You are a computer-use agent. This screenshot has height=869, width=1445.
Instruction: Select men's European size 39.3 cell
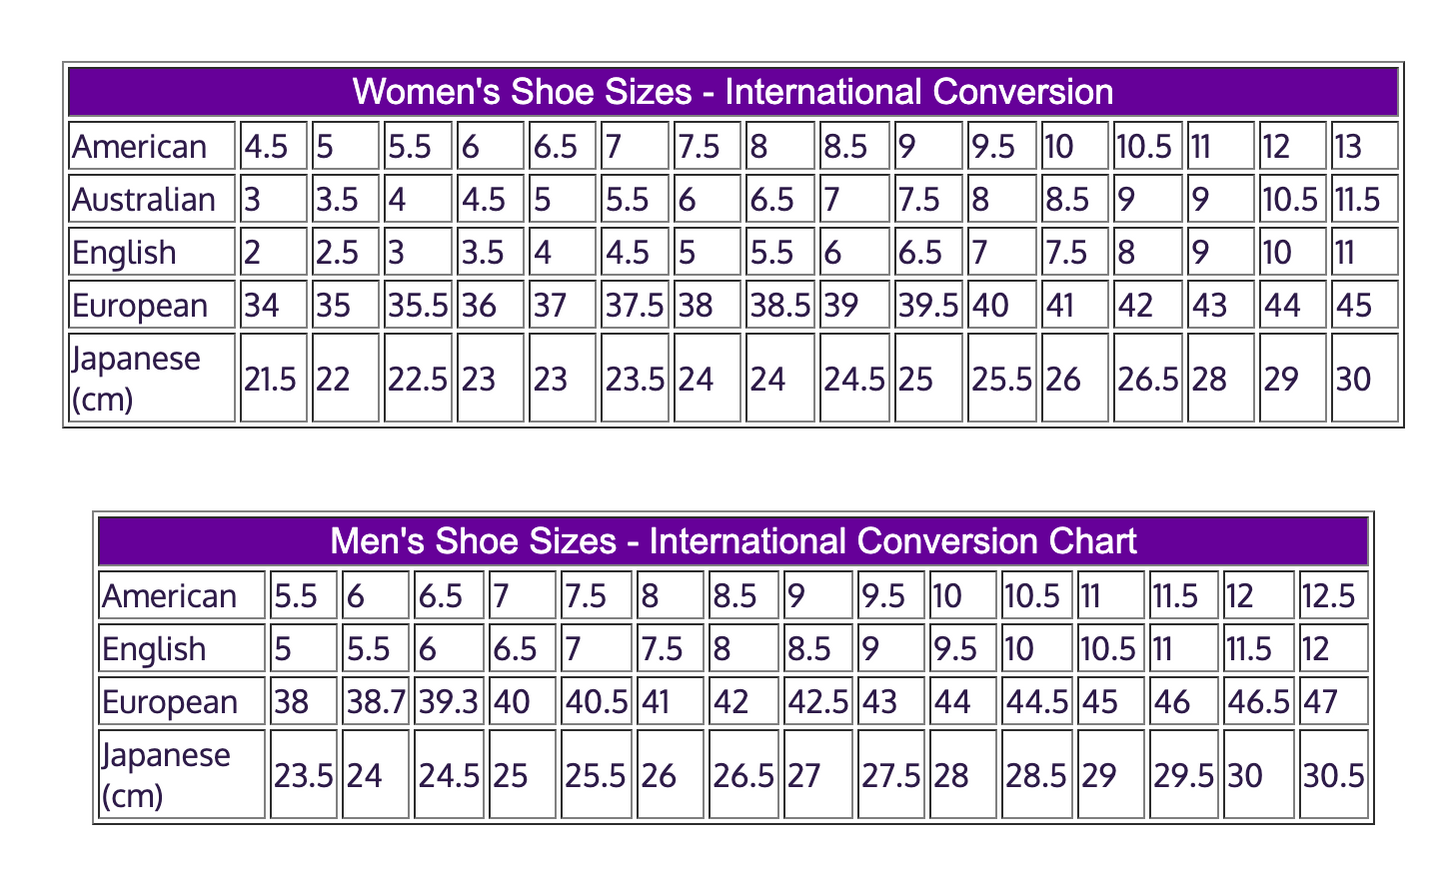coord(449,702)
